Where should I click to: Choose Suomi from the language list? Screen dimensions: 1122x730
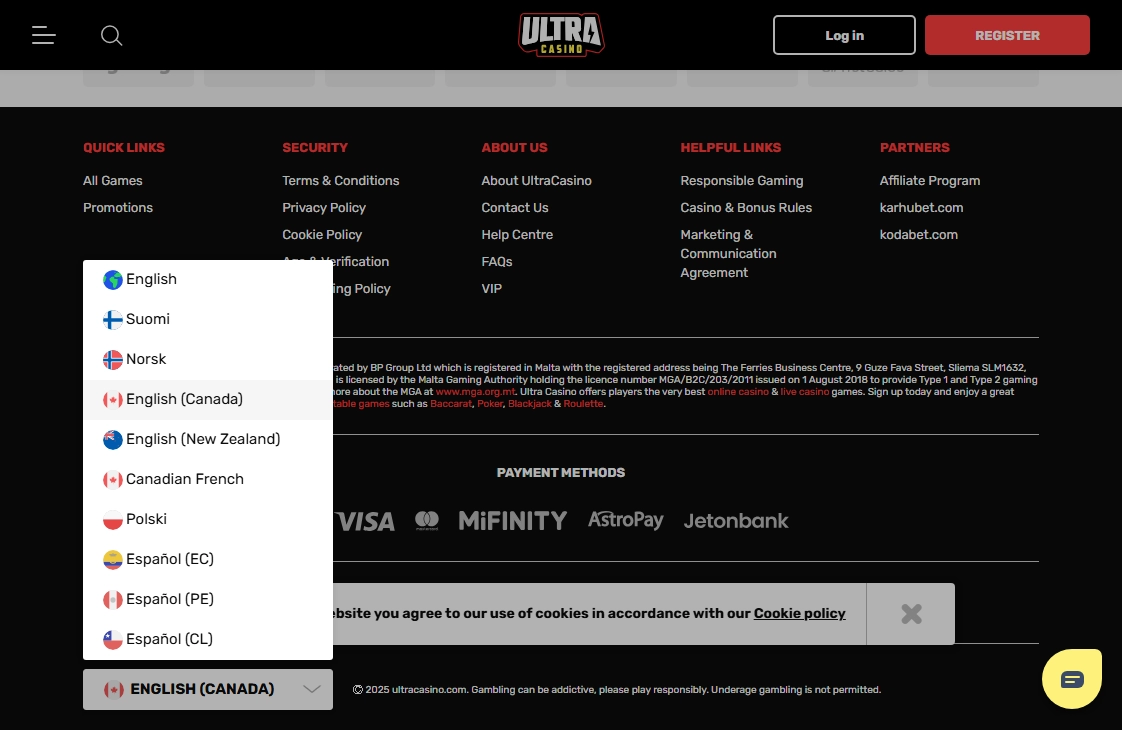tap(208, 319)
